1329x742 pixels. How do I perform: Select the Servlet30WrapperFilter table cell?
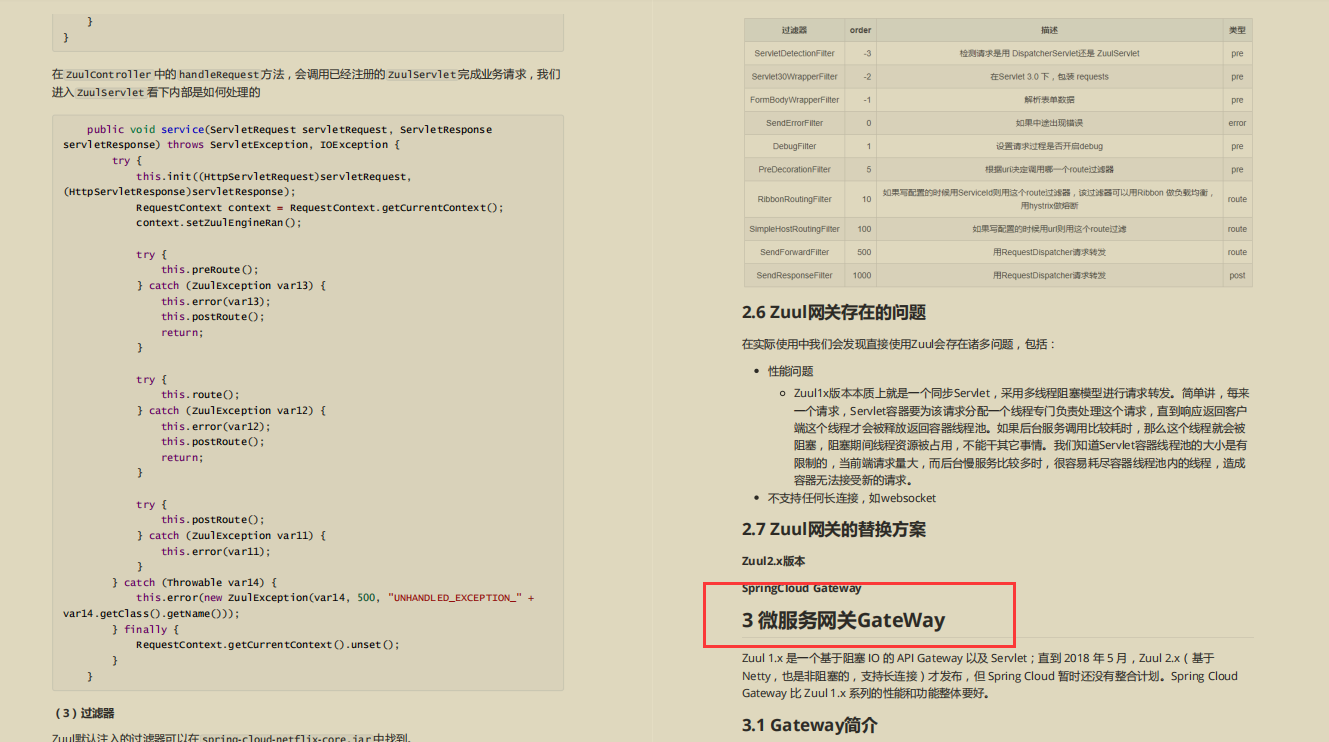point(794,76)
